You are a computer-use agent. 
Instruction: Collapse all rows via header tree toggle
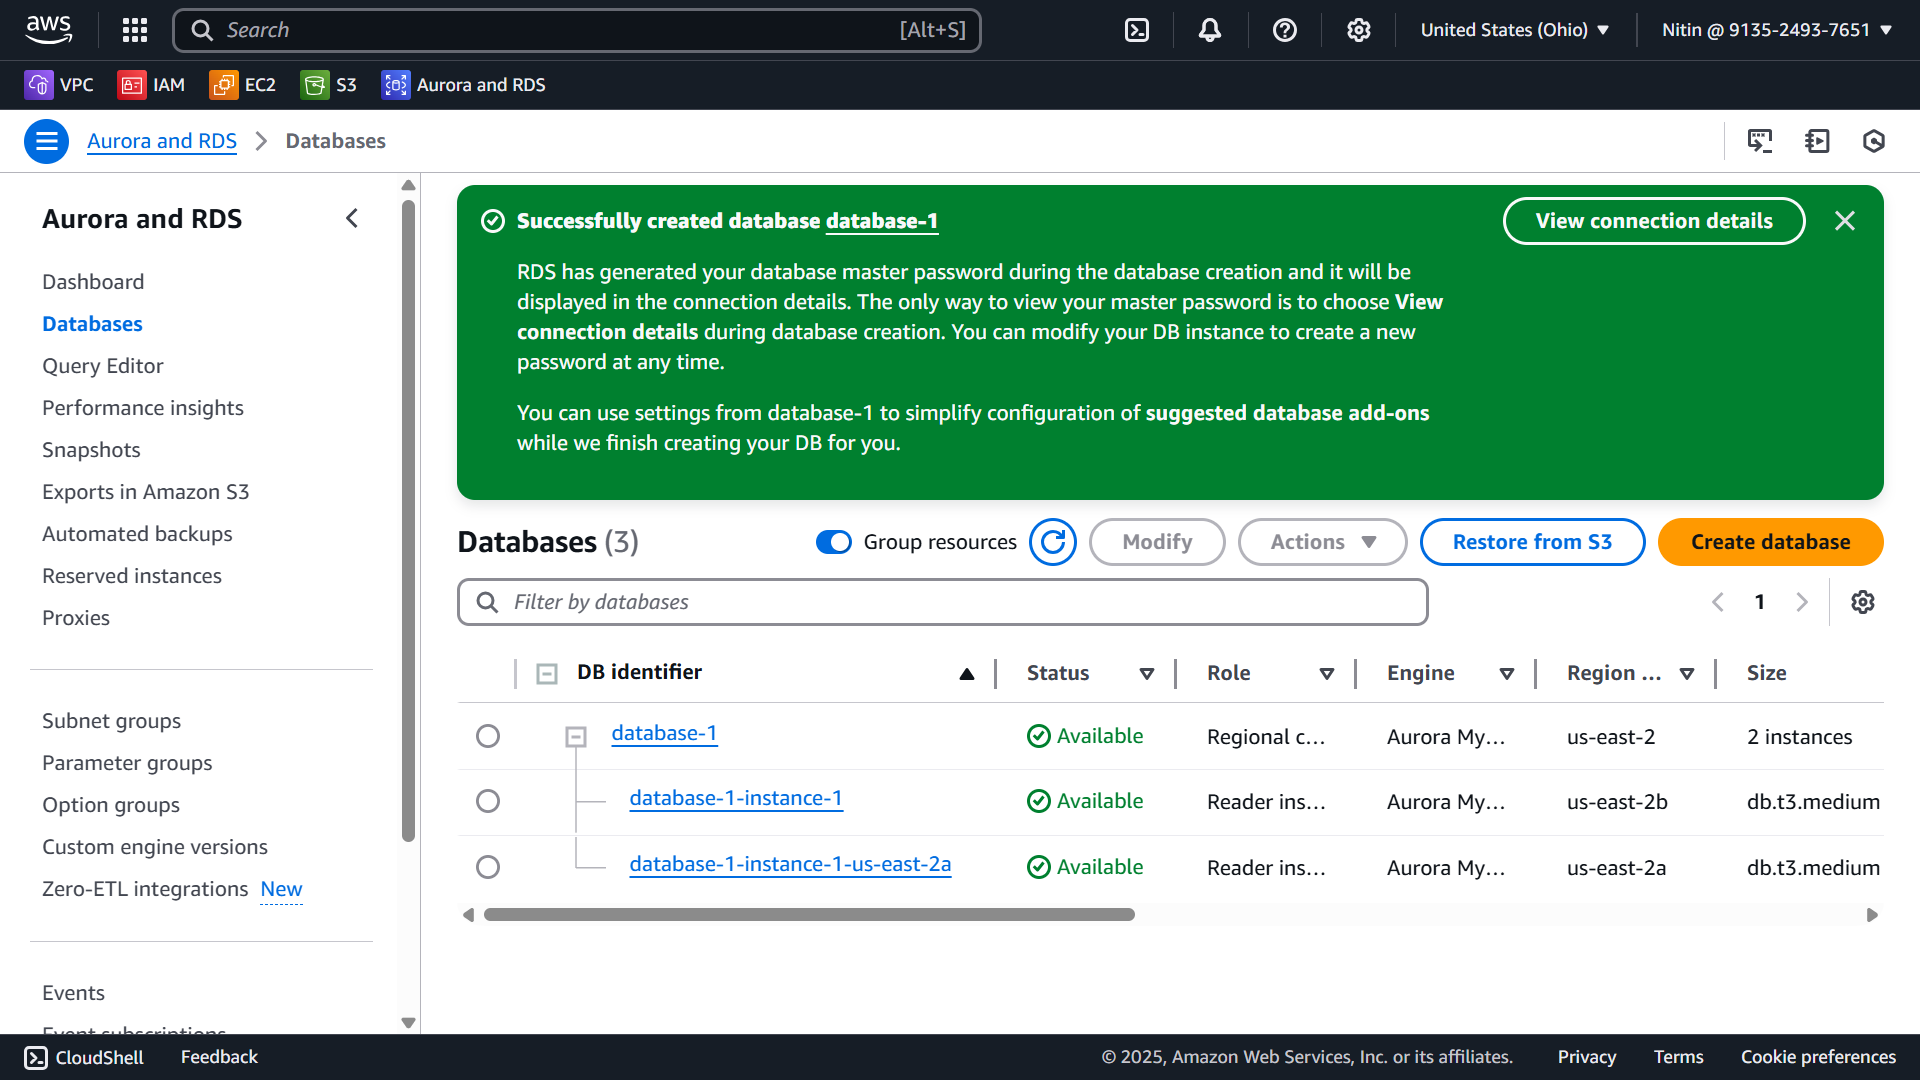(x=547, y=674)
